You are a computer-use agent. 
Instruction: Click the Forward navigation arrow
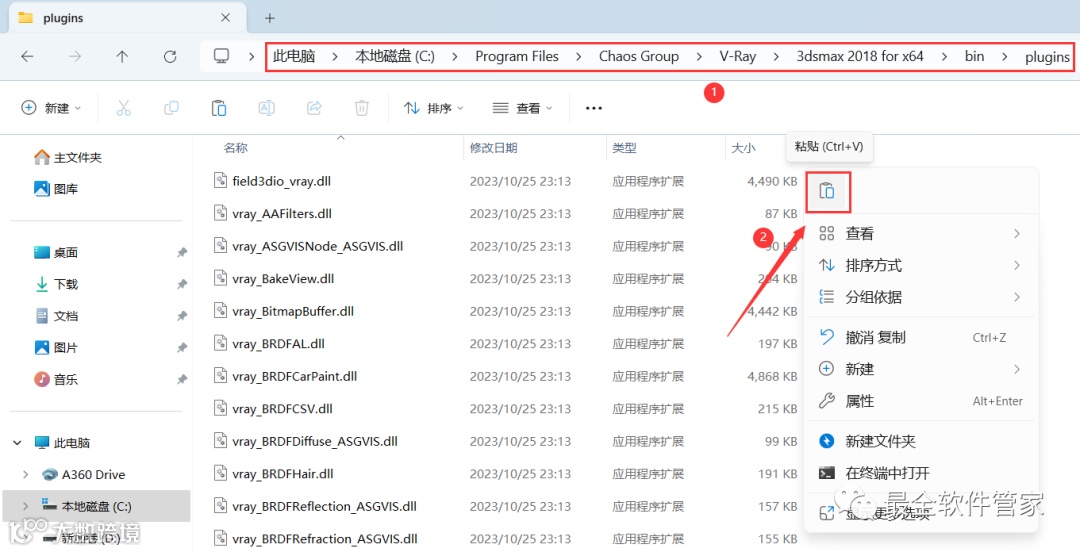[74, 57]
